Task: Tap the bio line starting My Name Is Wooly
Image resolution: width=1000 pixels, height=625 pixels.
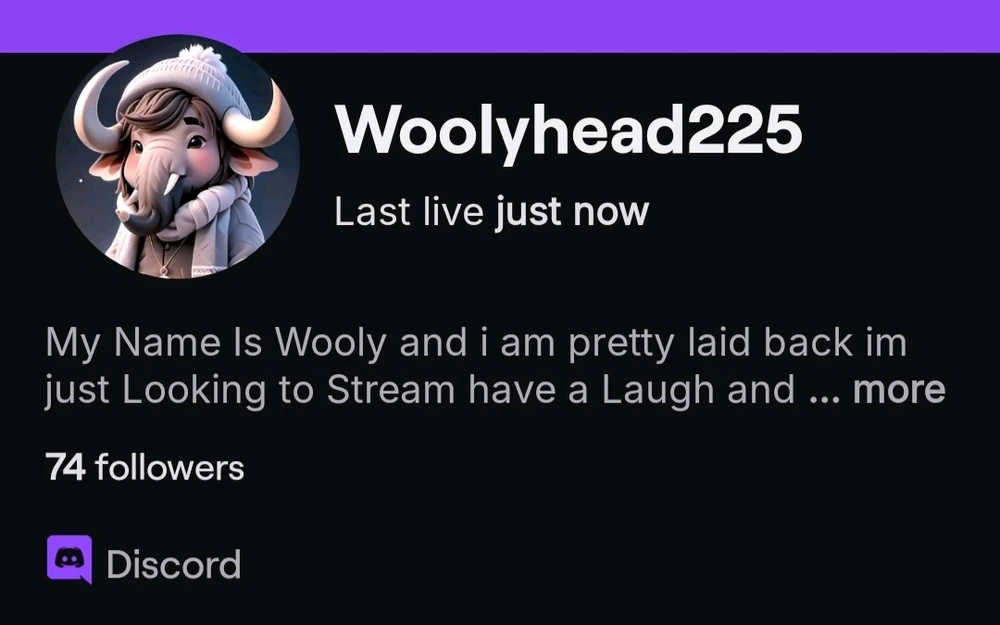Action: click(476, 342)
